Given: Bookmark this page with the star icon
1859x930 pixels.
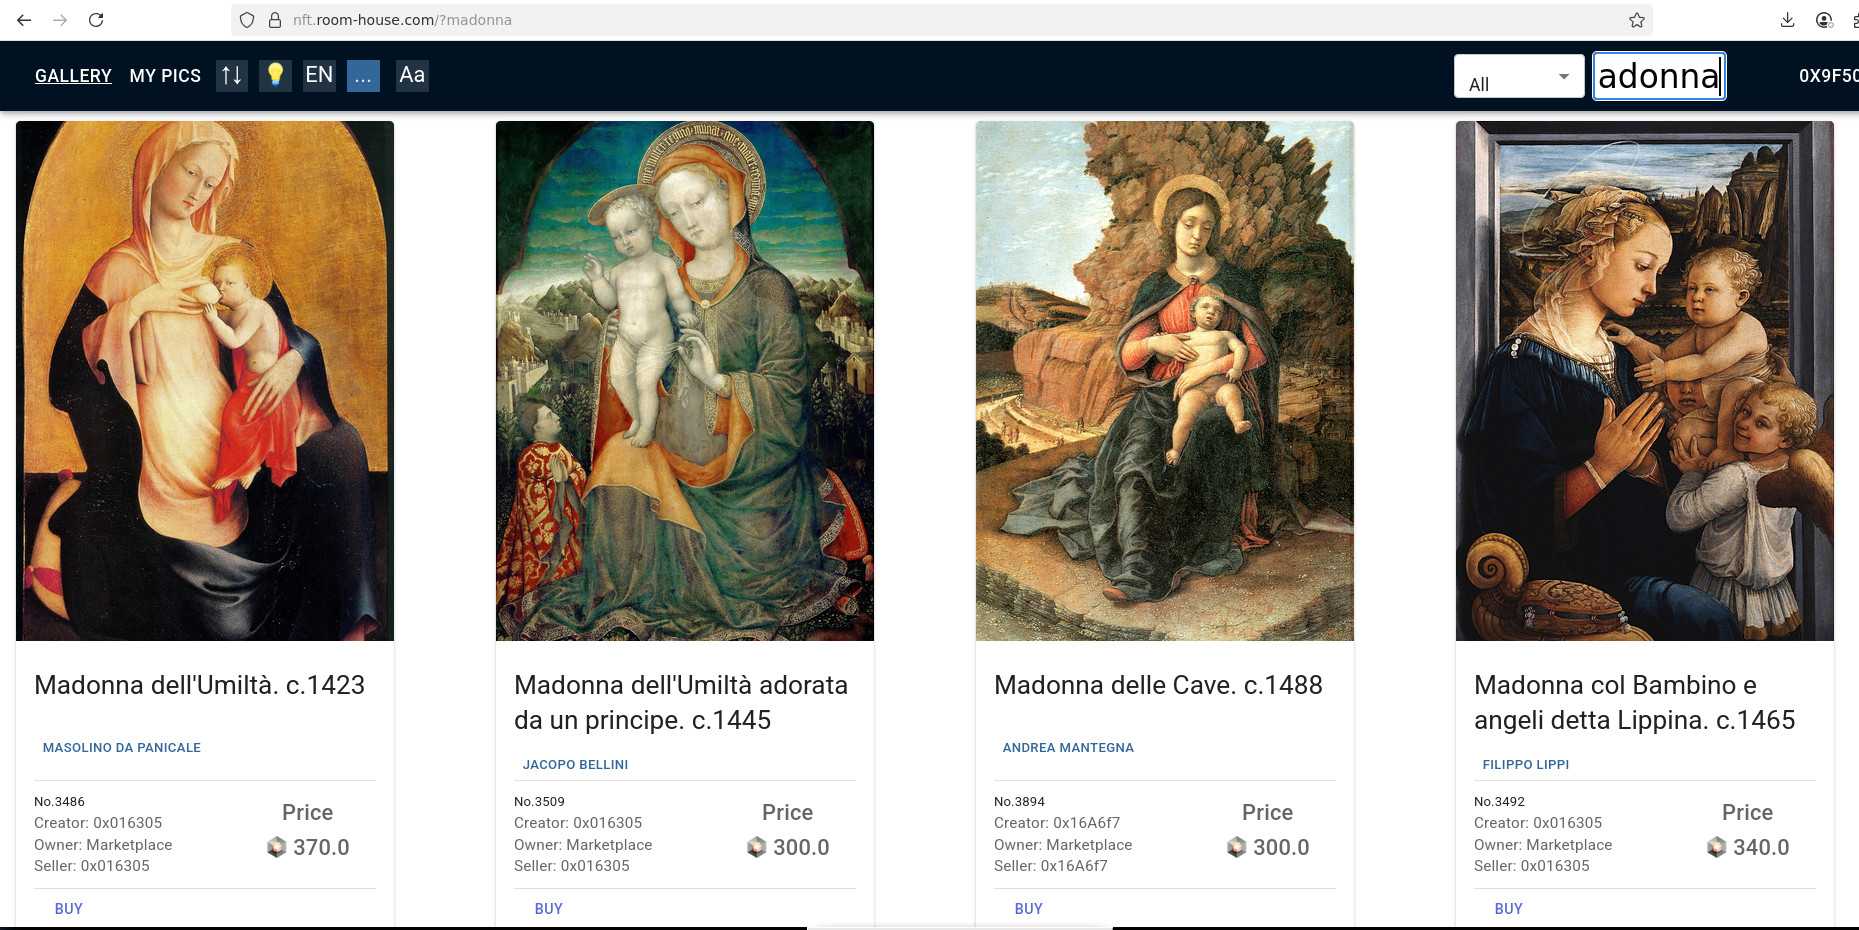Looking at the screenshot, I should tap(1637, 20).
